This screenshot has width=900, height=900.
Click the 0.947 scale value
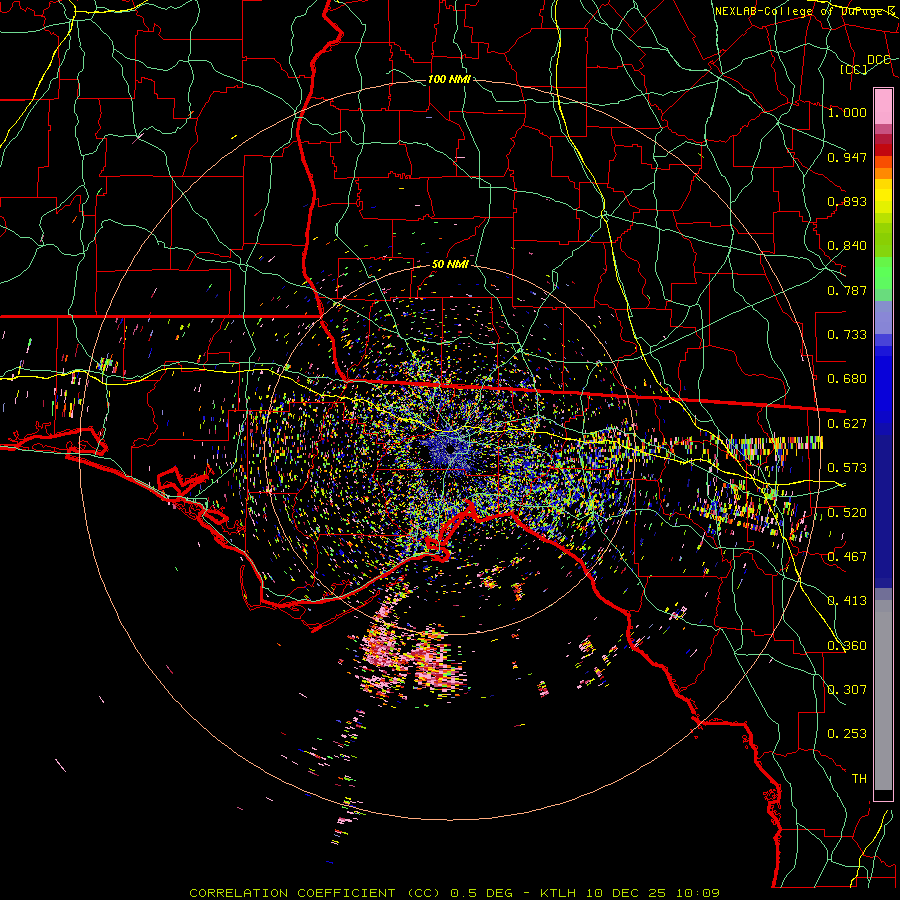coord(847,157)
